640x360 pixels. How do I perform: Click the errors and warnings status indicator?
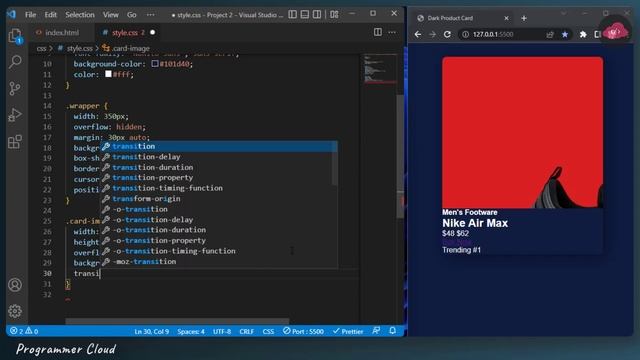tap(24, 331)
